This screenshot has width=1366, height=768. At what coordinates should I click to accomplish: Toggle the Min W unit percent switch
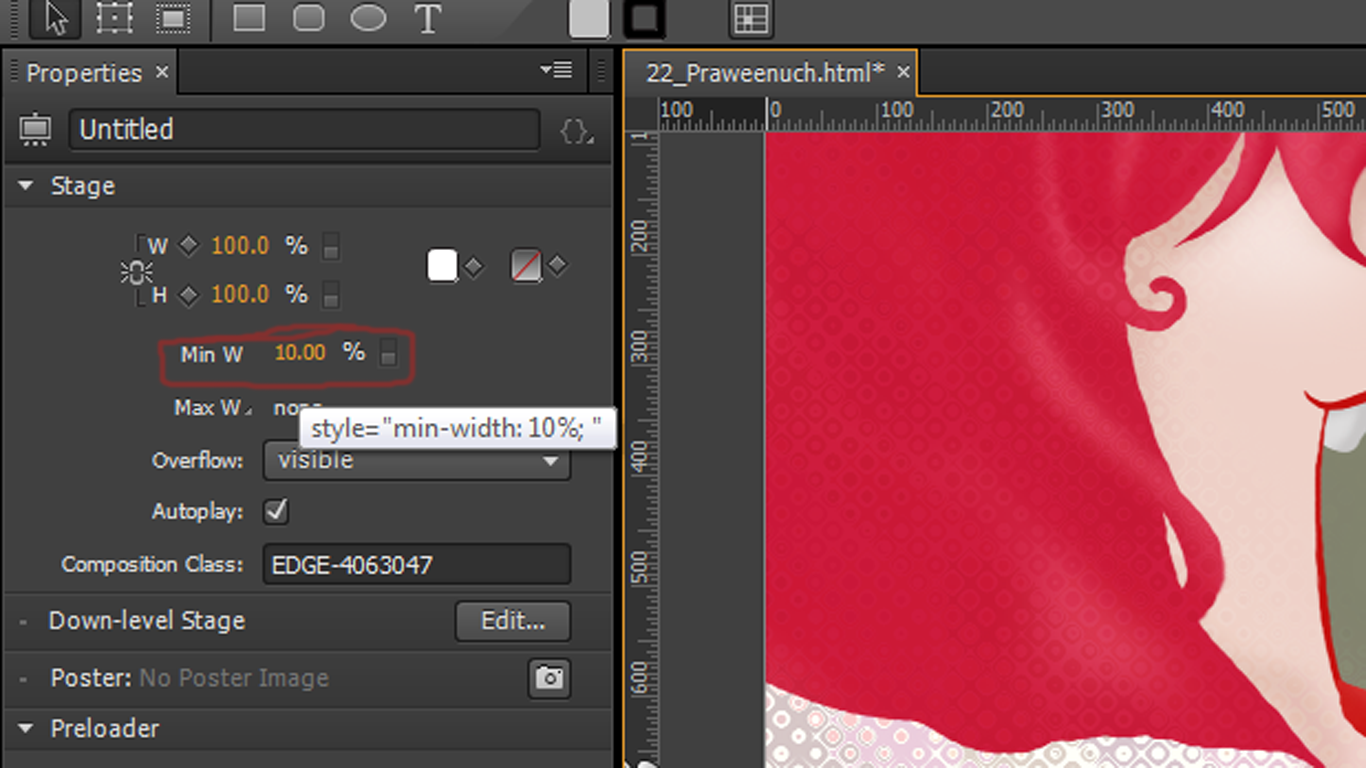coord(388,352)
